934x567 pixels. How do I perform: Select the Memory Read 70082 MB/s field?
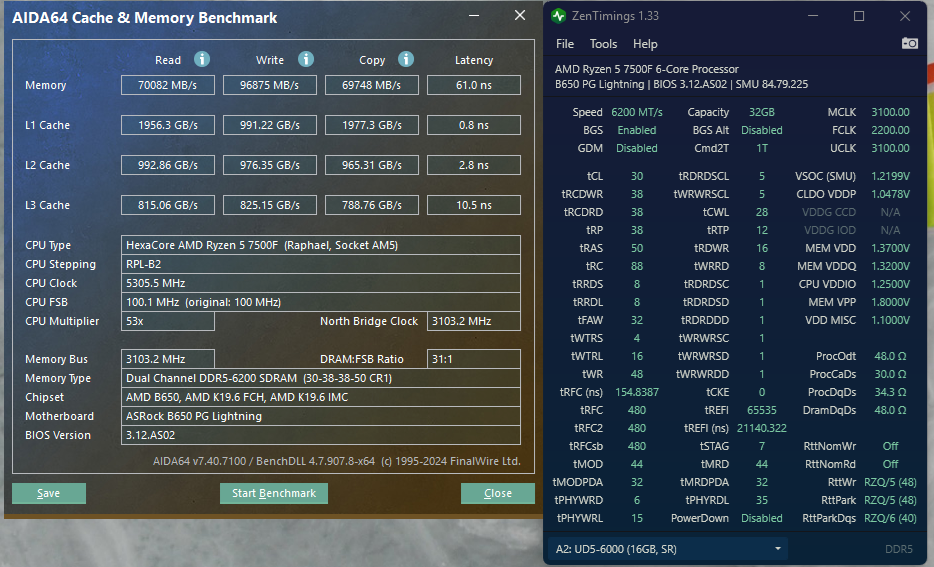(168, 85)
